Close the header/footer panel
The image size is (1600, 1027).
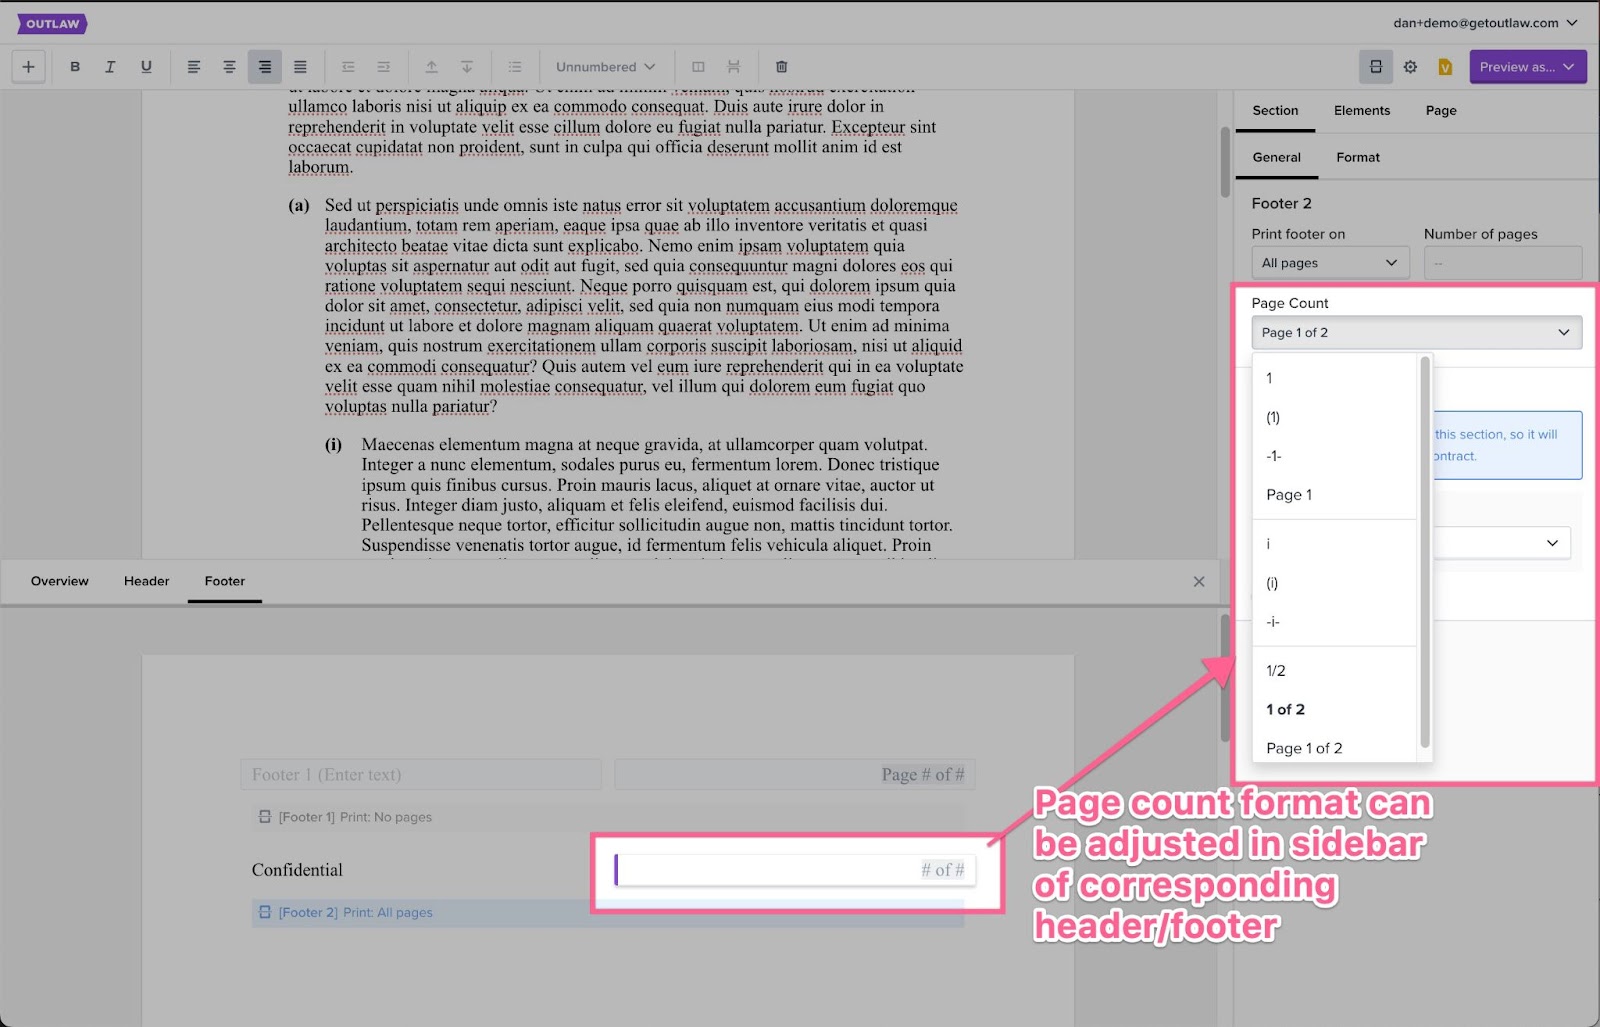(x=1199, y=581)
